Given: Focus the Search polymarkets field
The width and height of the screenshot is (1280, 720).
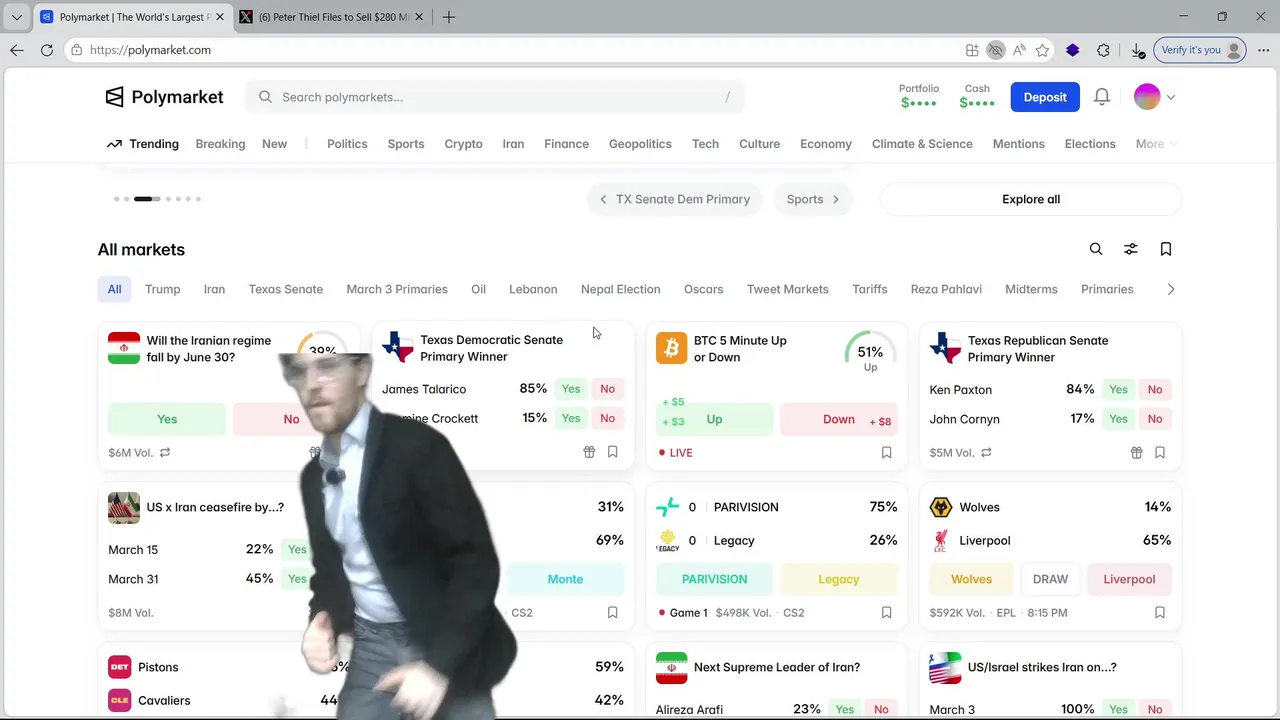Looking at the screenshot, I should (x=494, y=97).
